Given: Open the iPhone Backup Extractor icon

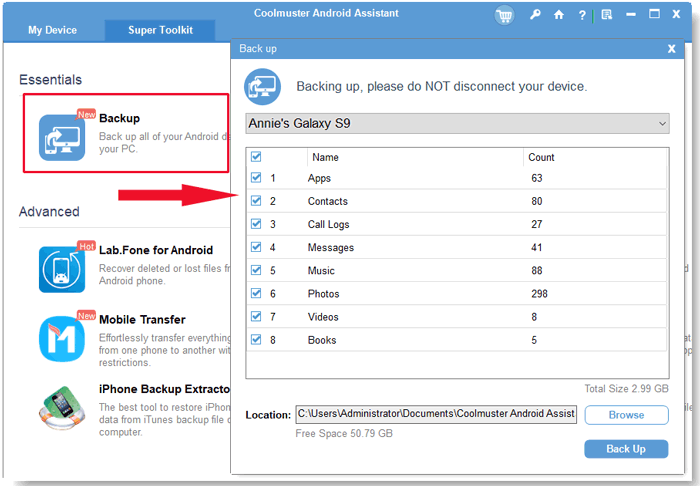Looking at the screenshot, I should point(62,406).
